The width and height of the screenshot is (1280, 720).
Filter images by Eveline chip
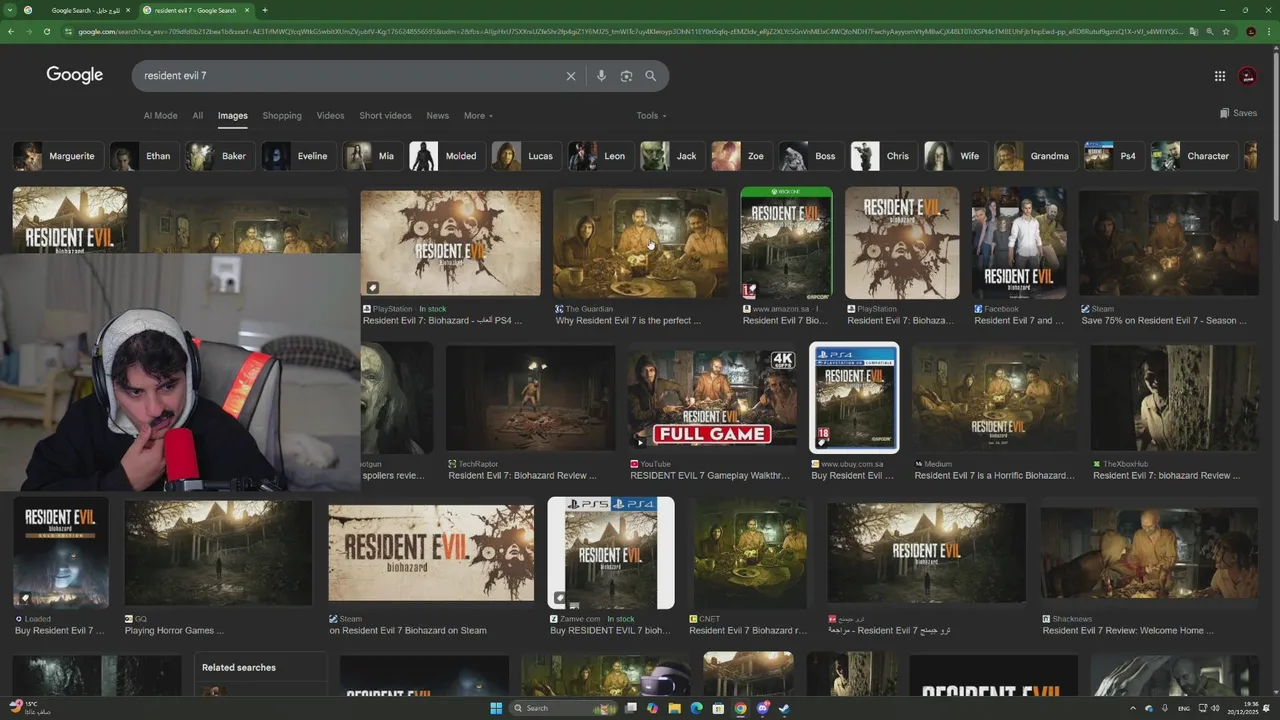(x=298, y=156)
